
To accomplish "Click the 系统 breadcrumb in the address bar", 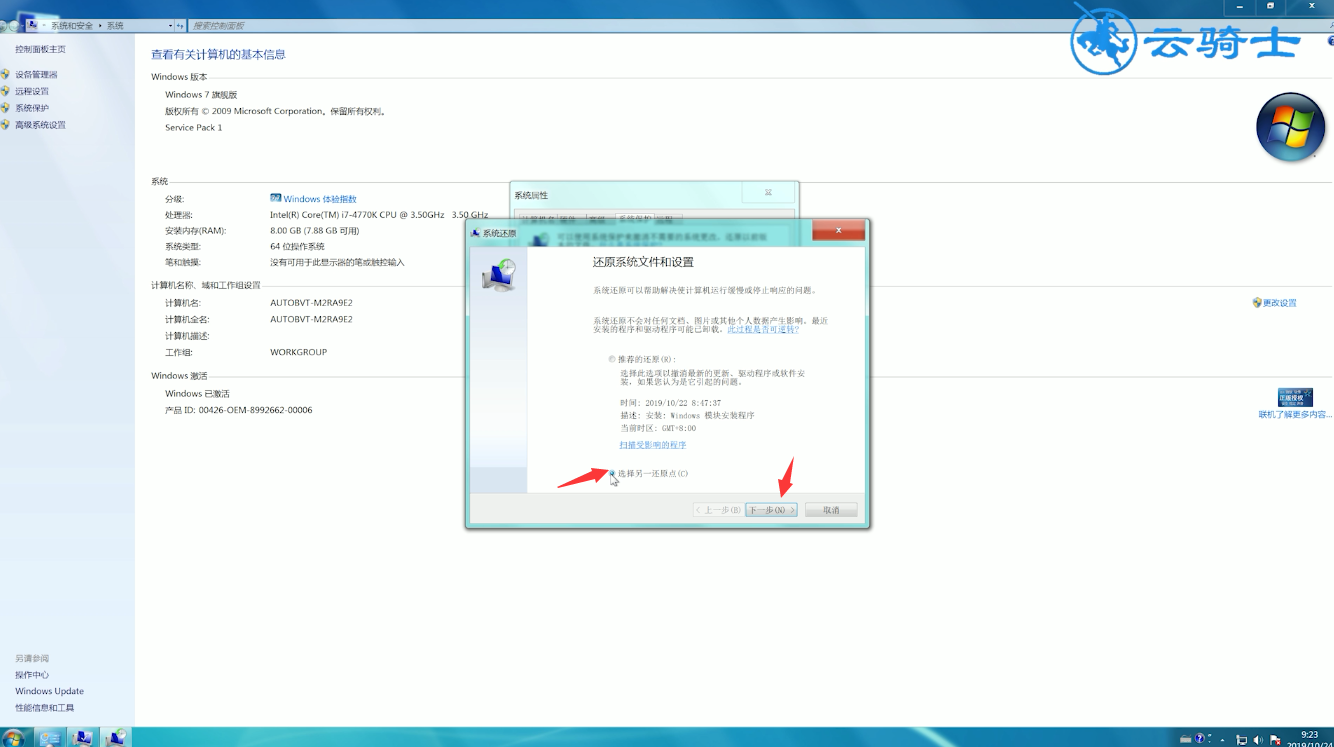I will 115,25.
